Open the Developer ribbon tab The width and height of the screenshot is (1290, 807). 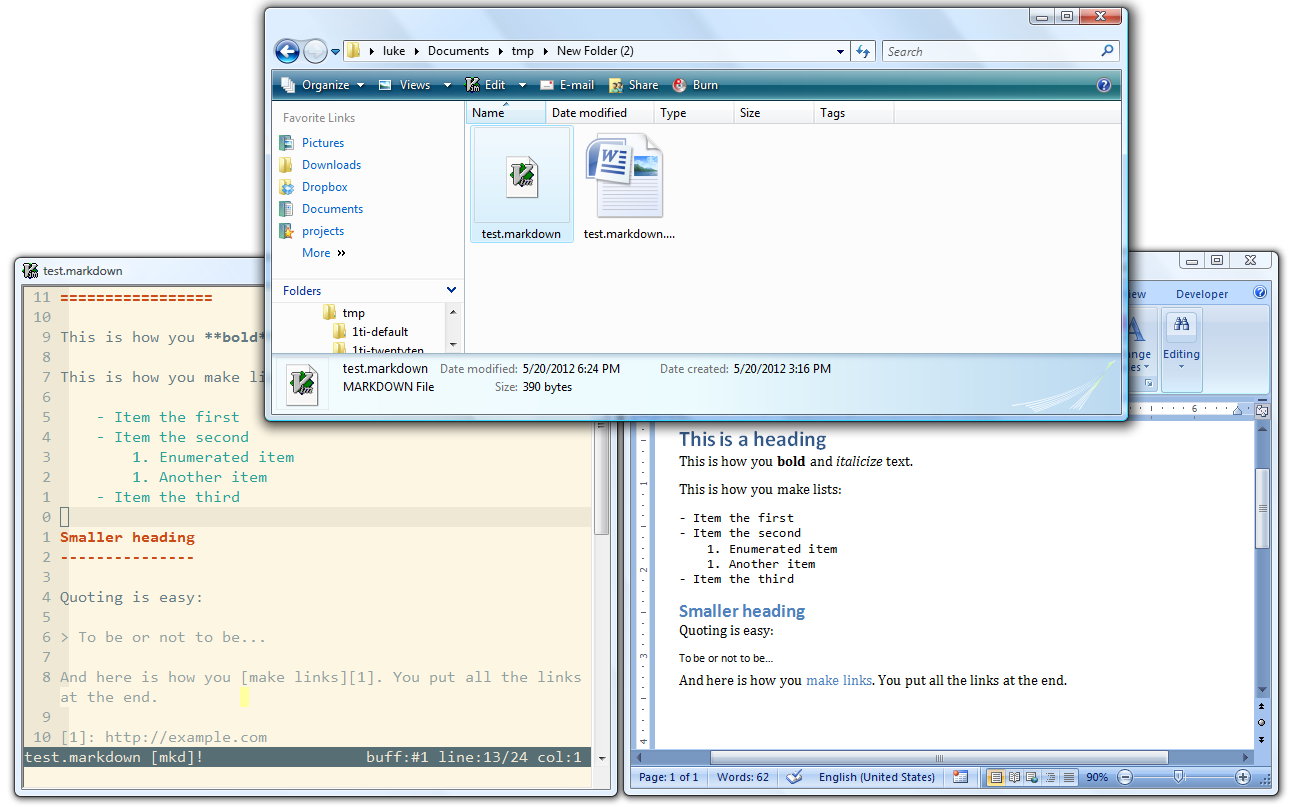tap(1202, 294)
